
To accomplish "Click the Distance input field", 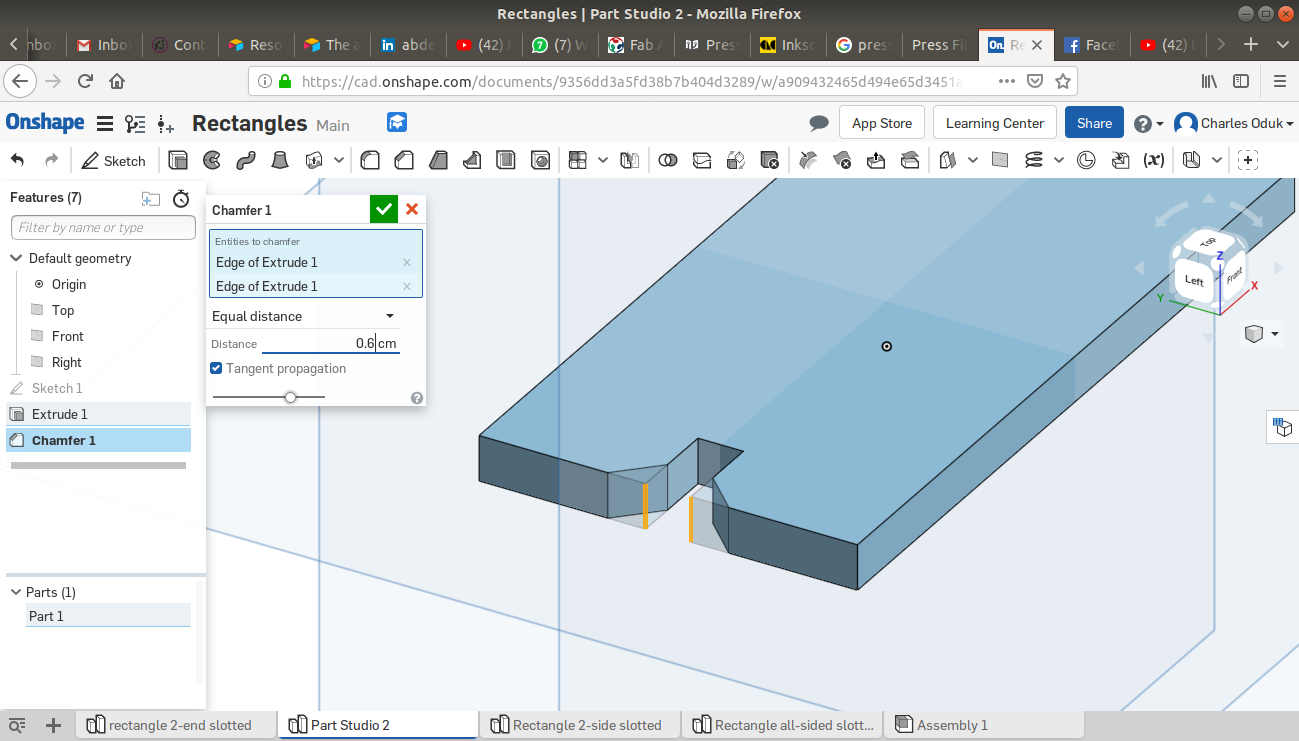I will 318,343.
